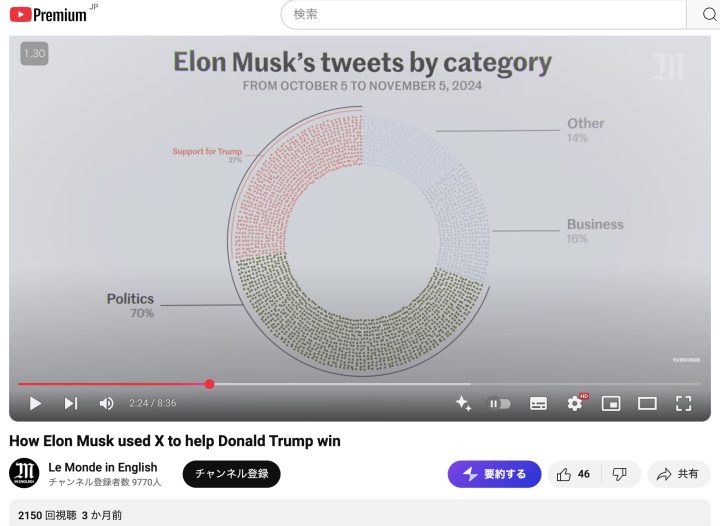The image size is (720, 526).
Task: Seek using the red progress bar scrubber
Action: click(209, 384)
